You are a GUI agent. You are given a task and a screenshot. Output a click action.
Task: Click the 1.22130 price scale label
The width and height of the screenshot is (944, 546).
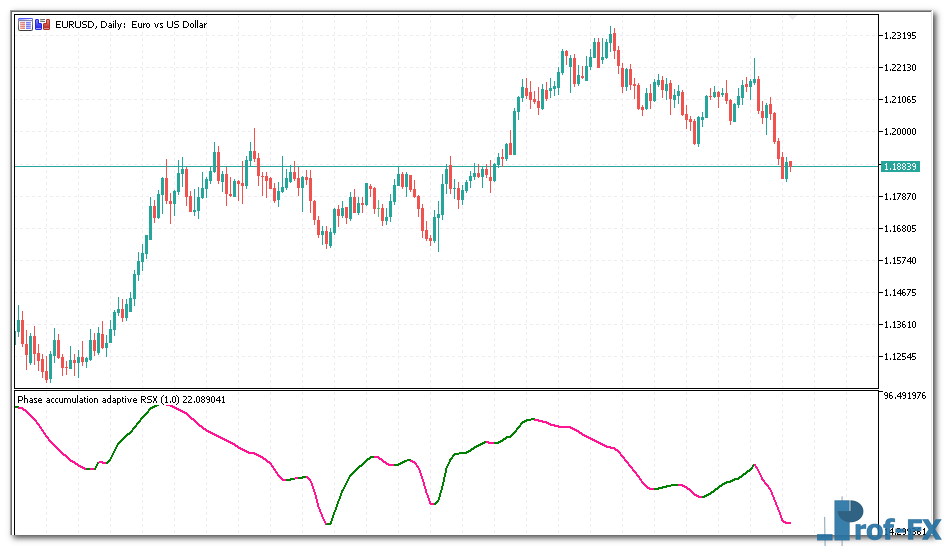[901, 68]
